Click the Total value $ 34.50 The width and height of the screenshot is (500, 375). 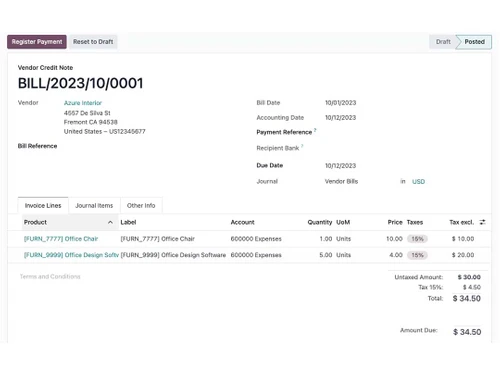coord(467,299)
